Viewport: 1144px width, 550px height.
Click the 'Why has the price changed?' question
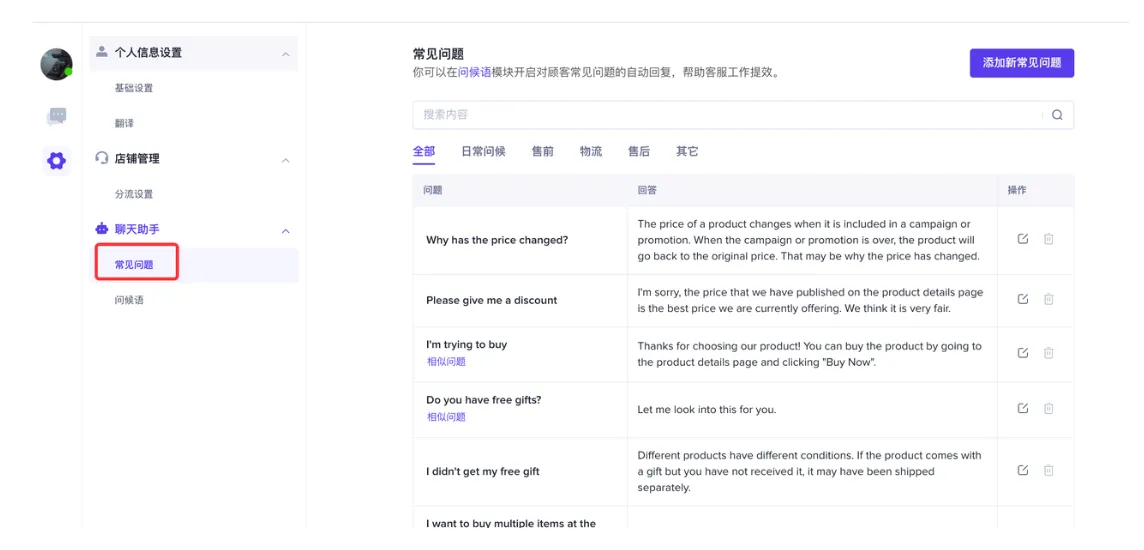point(497,240)
